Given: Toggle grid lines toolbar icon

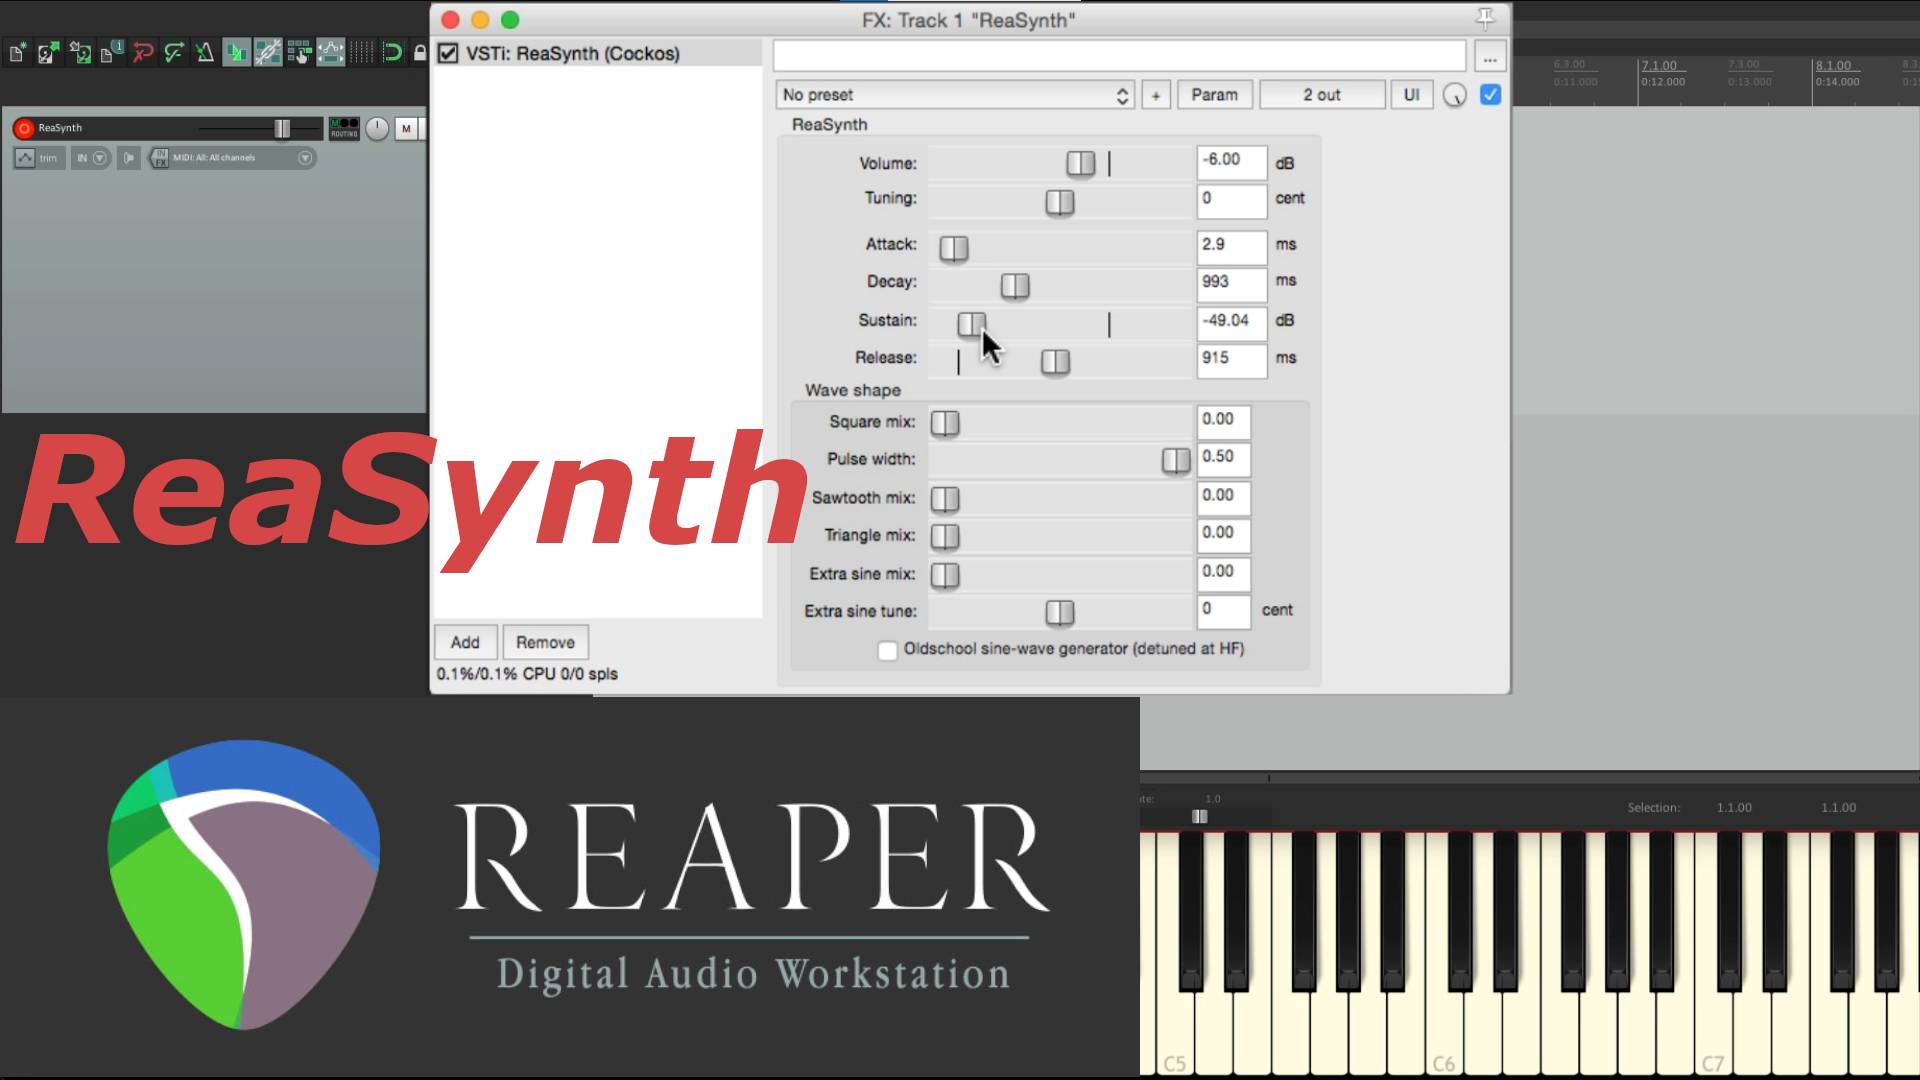Looking at the screenshot, I should pos(362,52).
